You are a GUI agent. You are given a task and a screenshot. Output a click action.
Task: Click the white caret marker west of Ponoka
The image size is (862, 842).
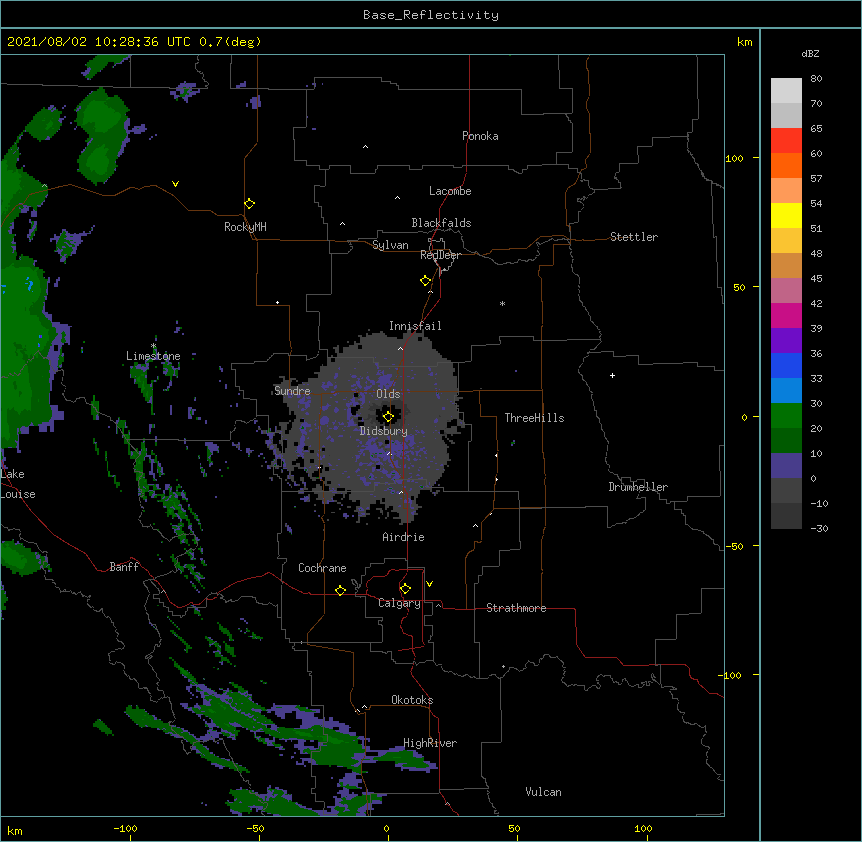tap(366, 147)
